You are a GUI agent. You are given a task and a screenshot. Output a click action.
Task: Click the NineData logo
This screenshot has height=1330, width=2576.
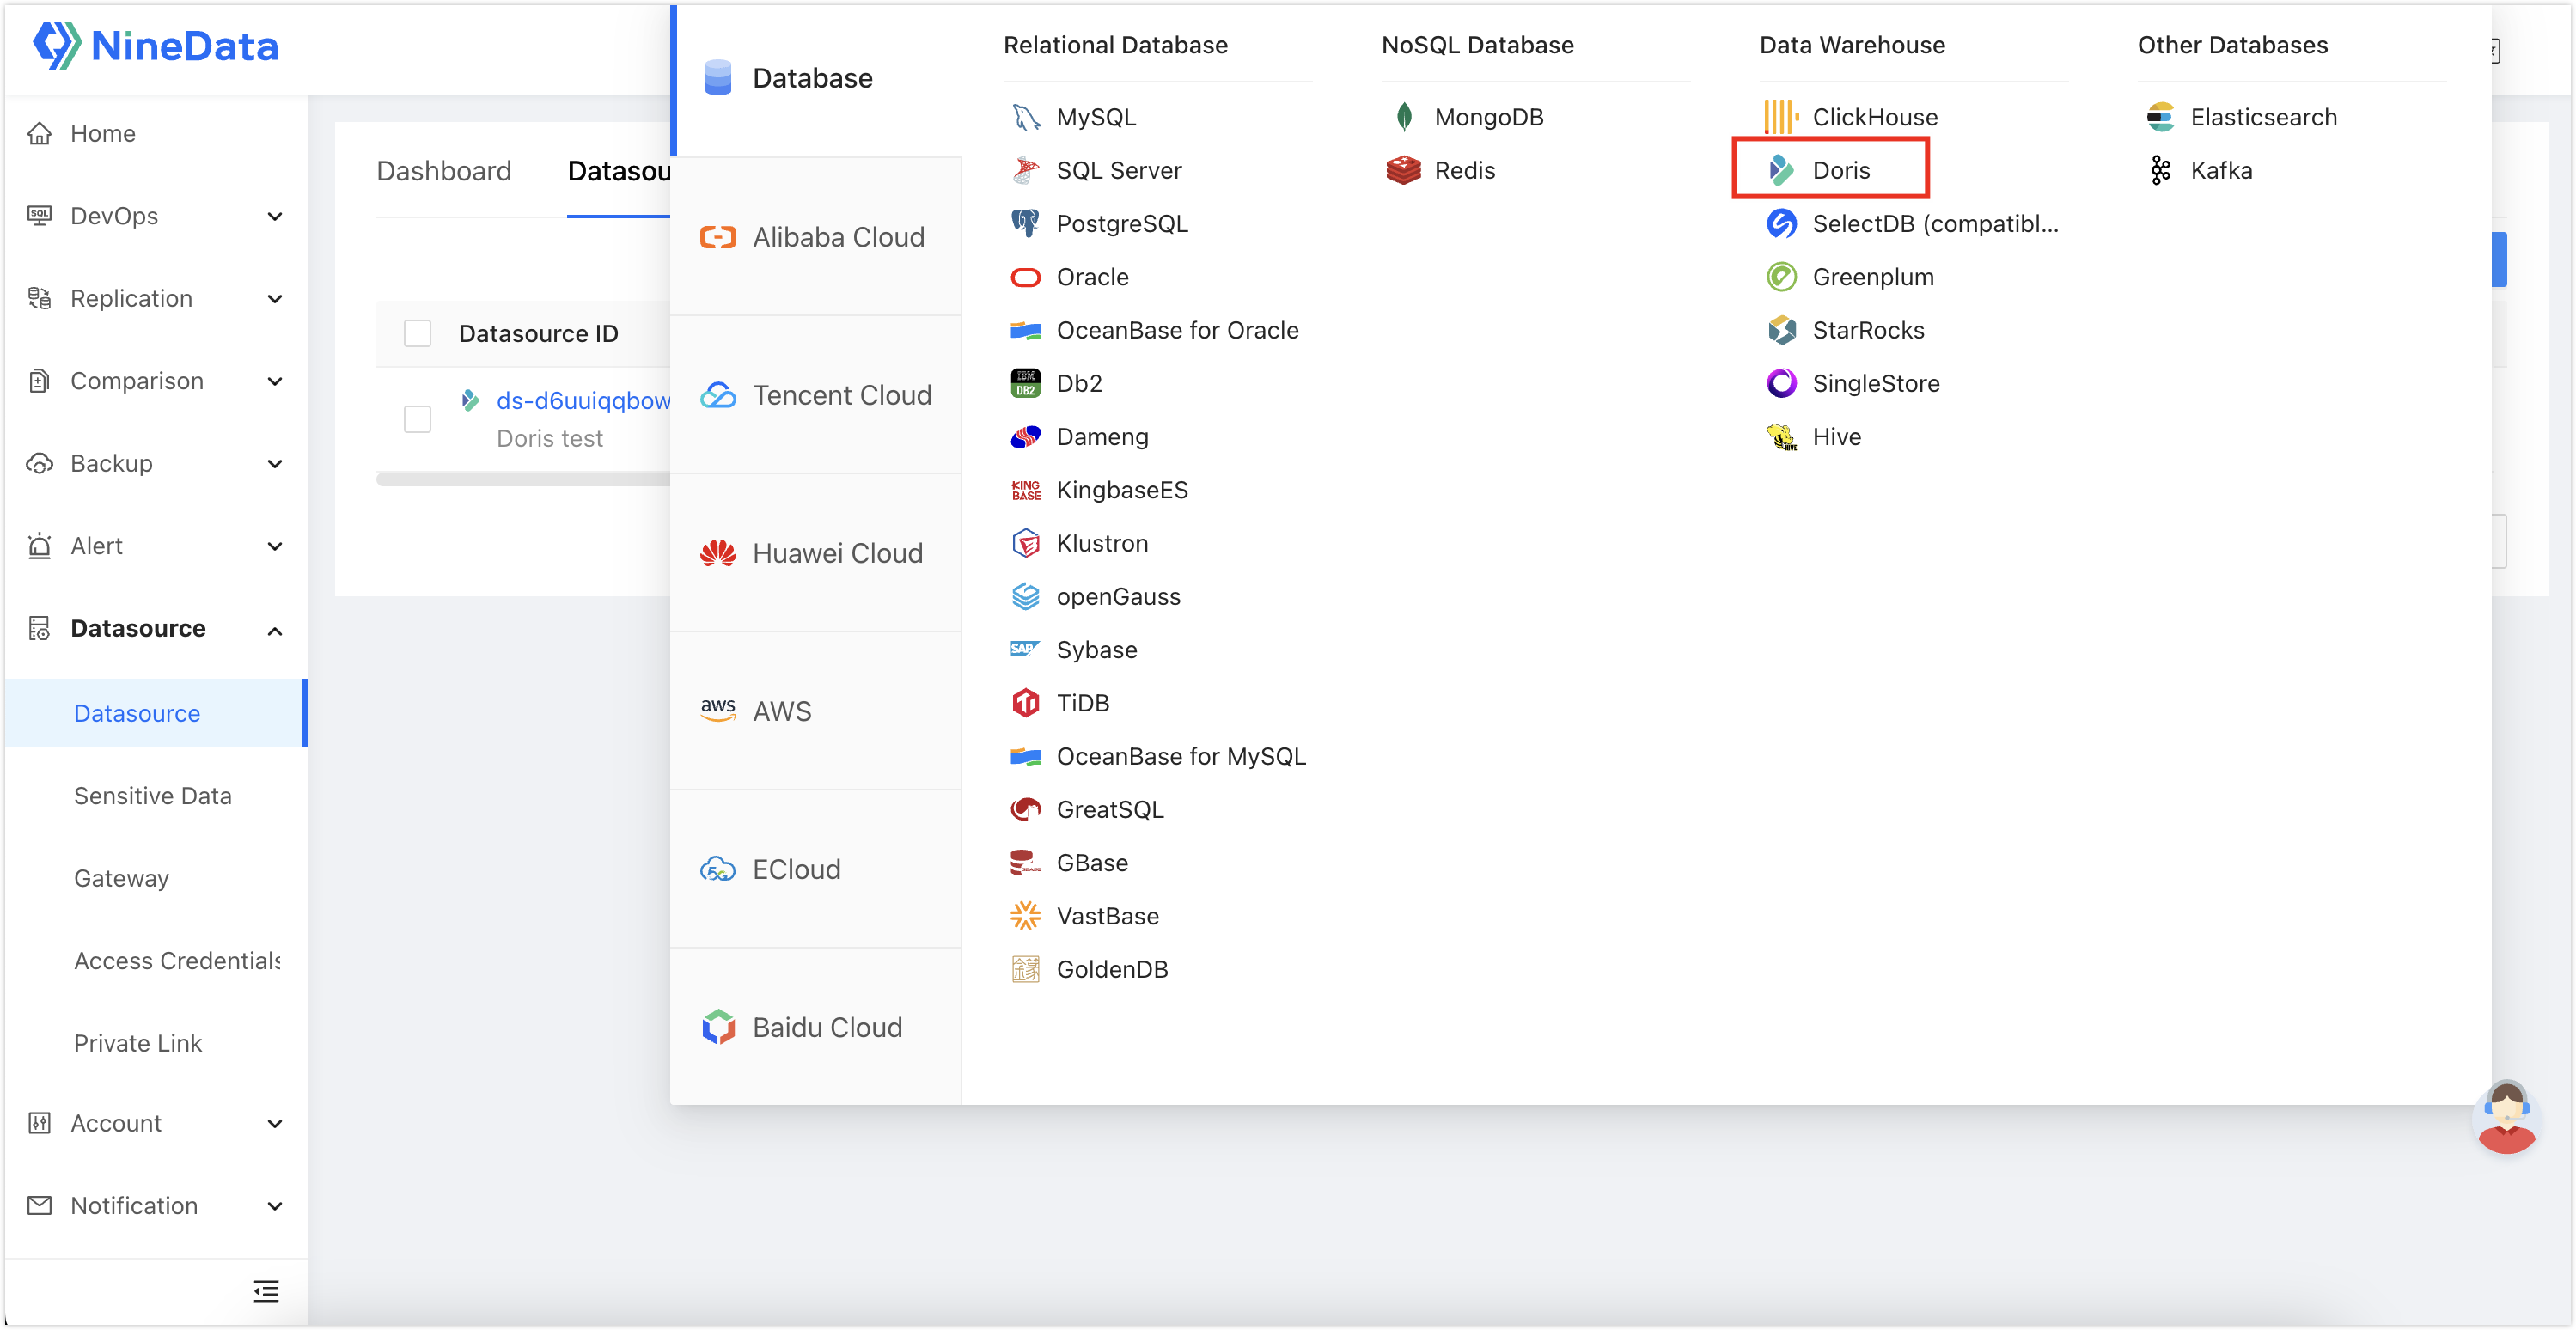[156, 46]
